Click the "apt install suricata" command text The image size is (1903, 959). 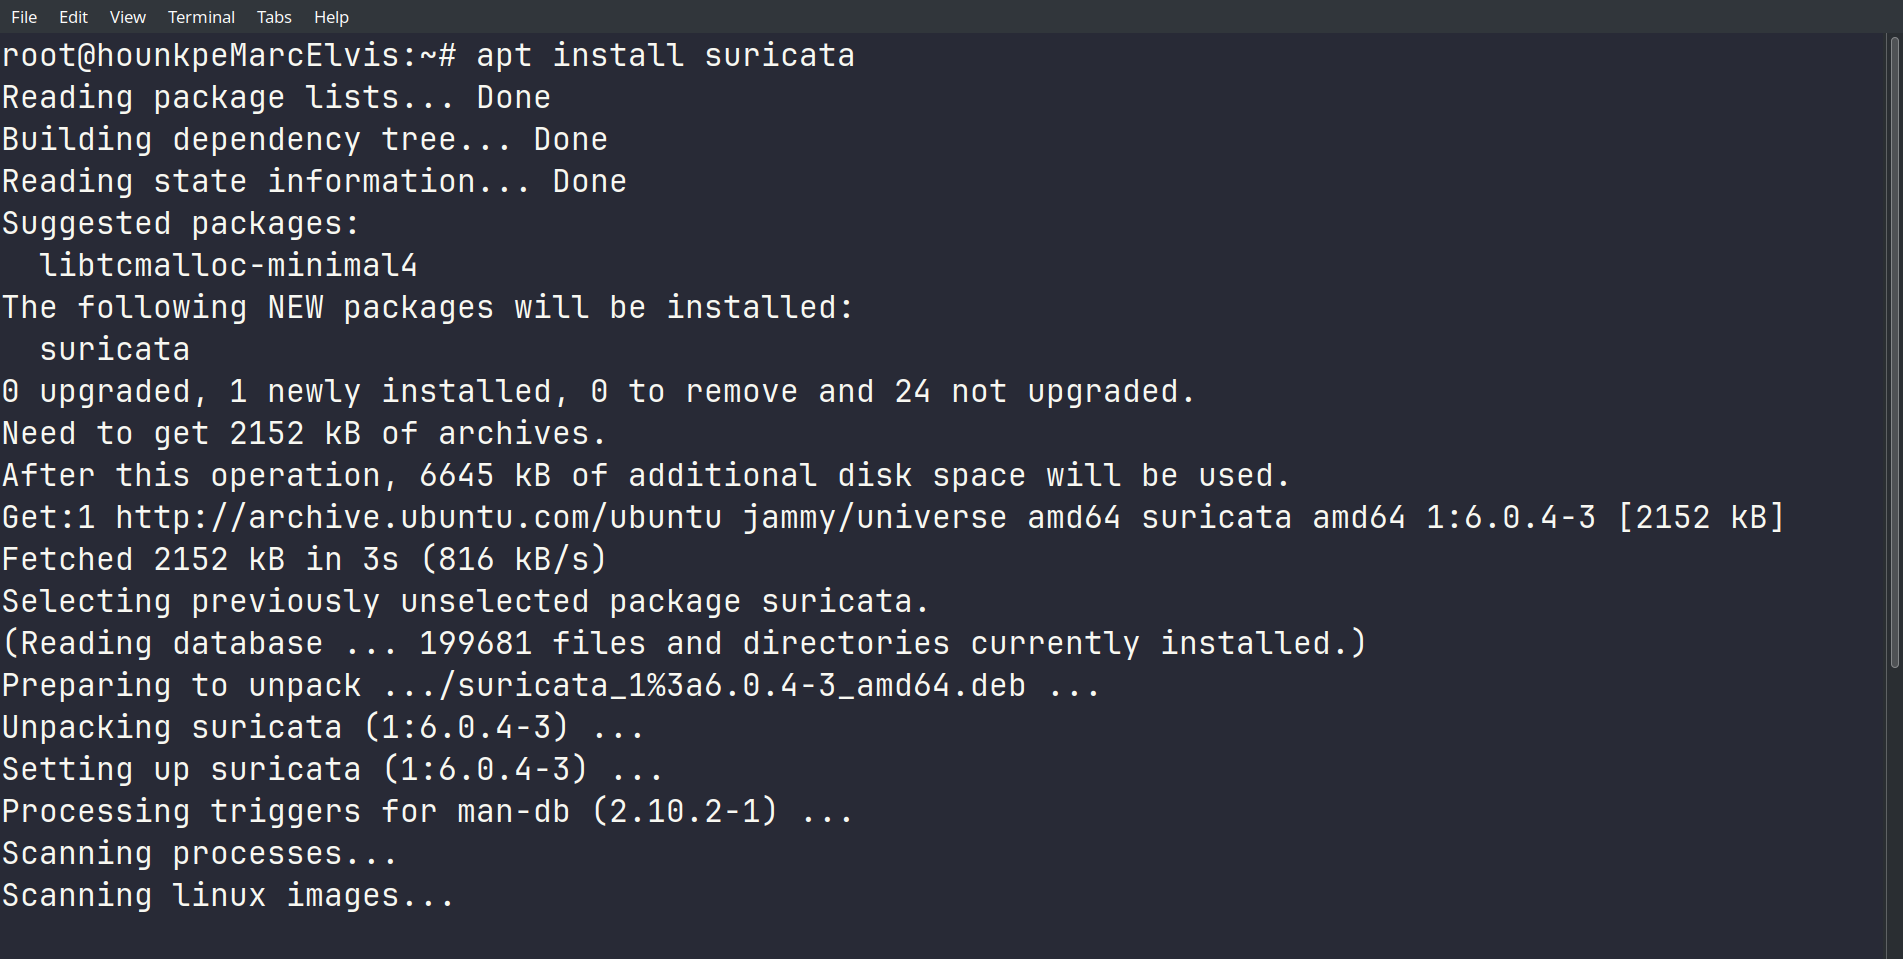(x=665, y=56)
